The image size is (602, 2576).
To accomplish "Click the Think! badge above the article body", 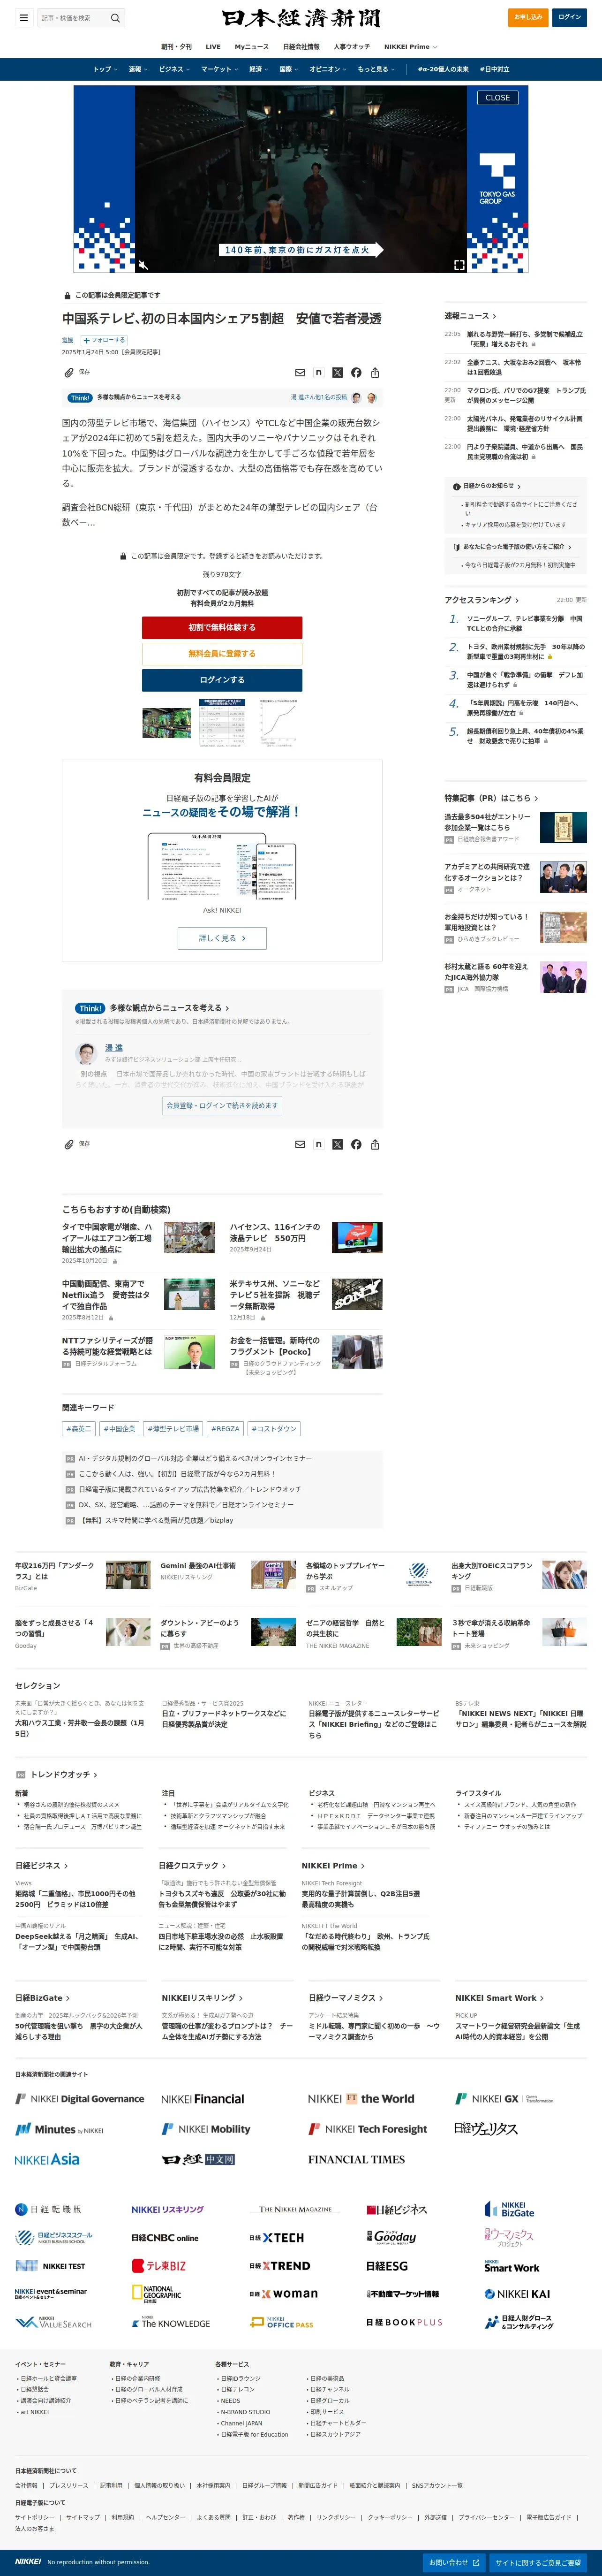I will pyautogui.click(x=80, y=397).
